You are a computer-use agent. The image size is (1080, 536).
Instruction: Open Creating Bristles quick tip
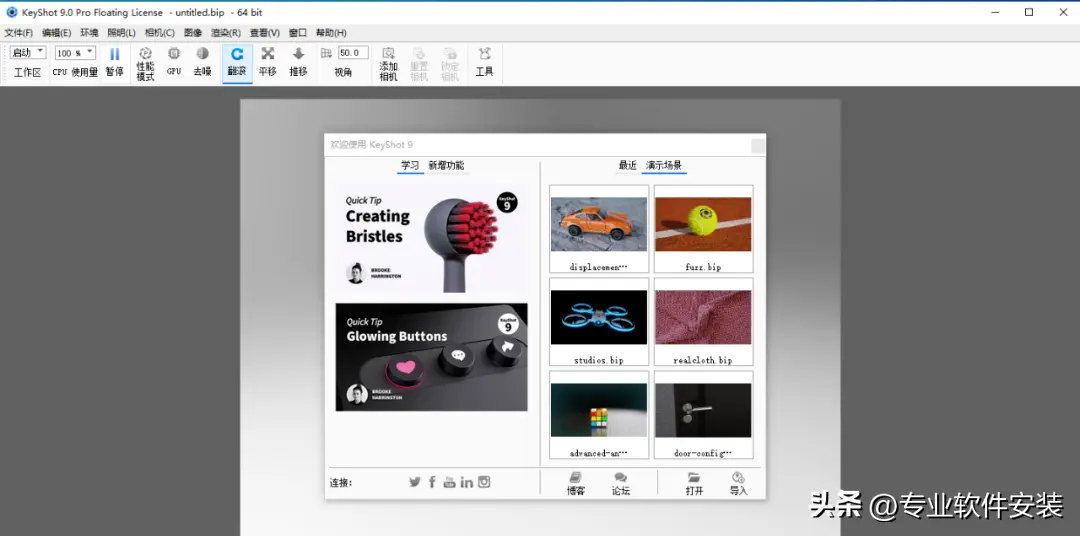click(x=431, y=239)
